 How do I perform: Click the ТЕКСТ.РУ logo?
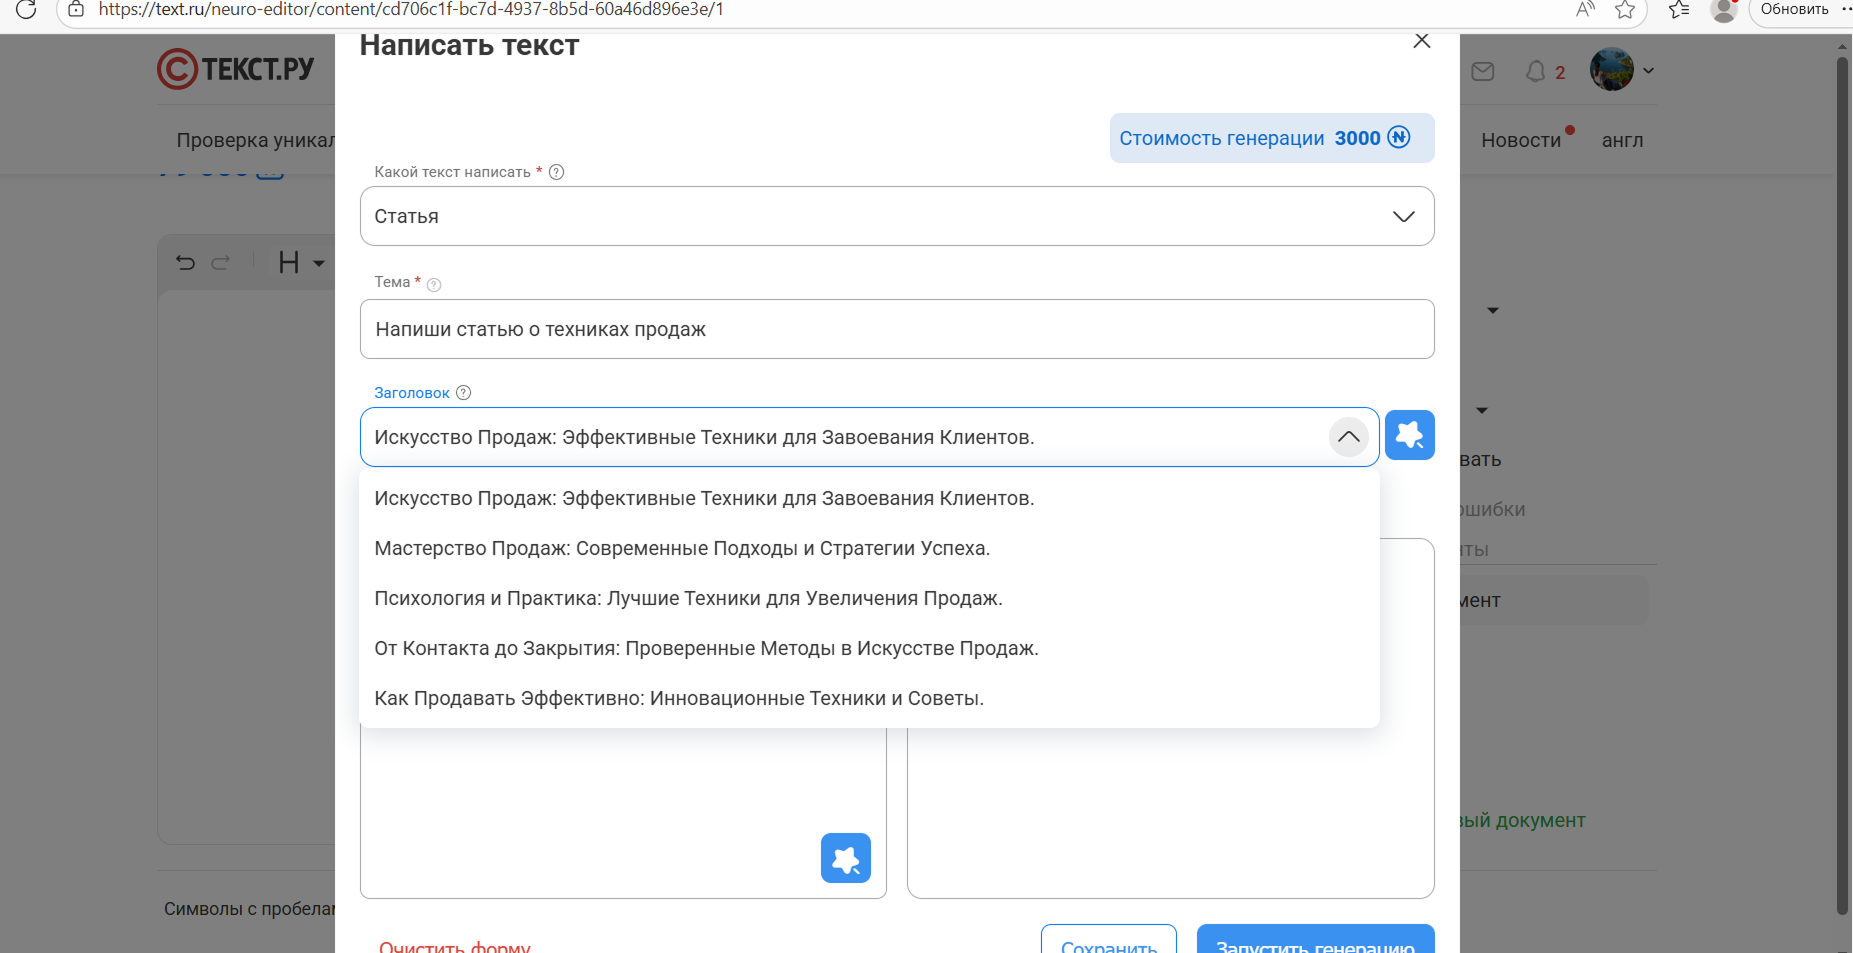point(236,68)
